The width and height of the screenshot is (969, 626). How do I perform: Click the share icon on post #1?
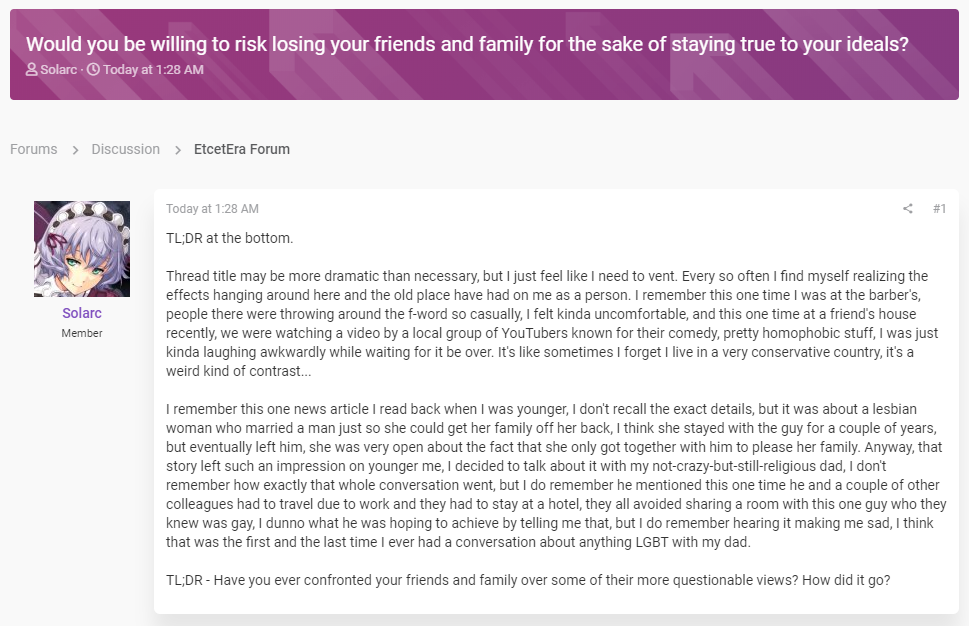point(907,209)
